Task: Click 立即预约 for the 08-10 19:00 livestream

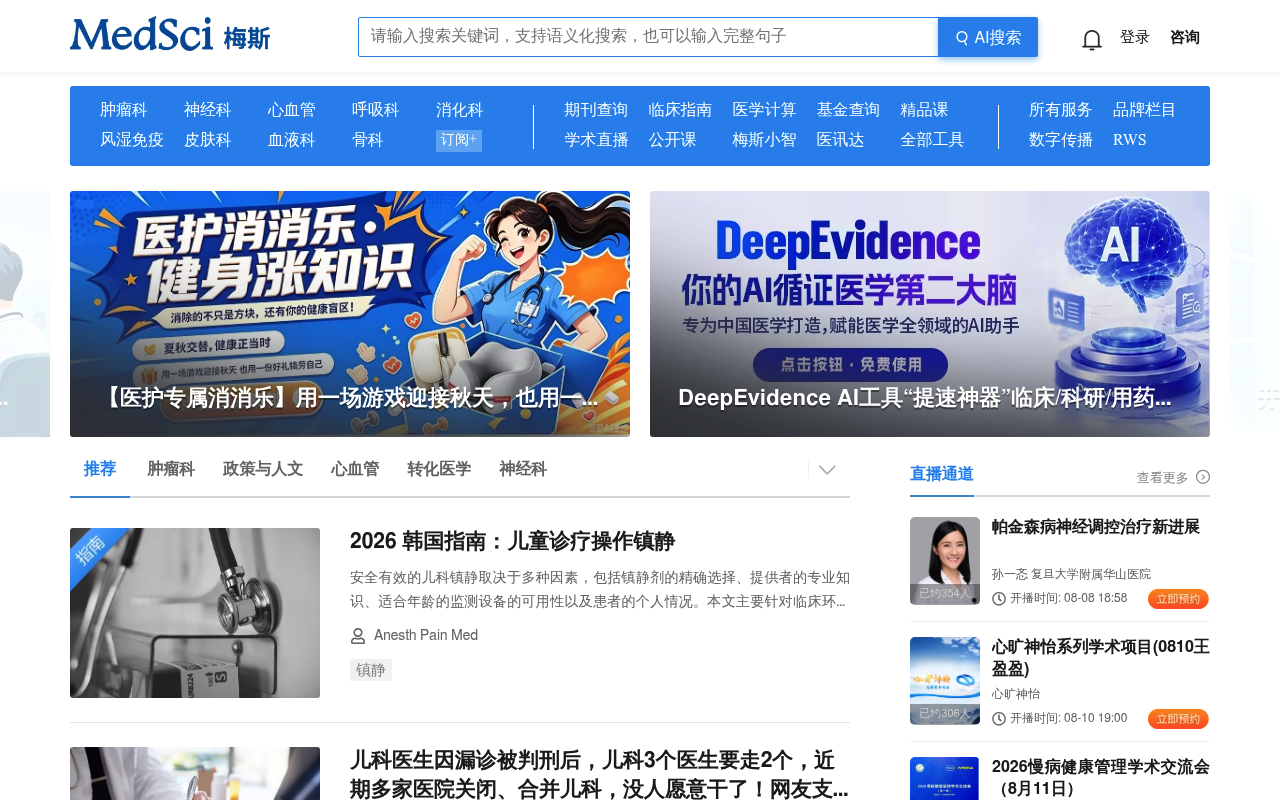Action: tap(1178, 719)
